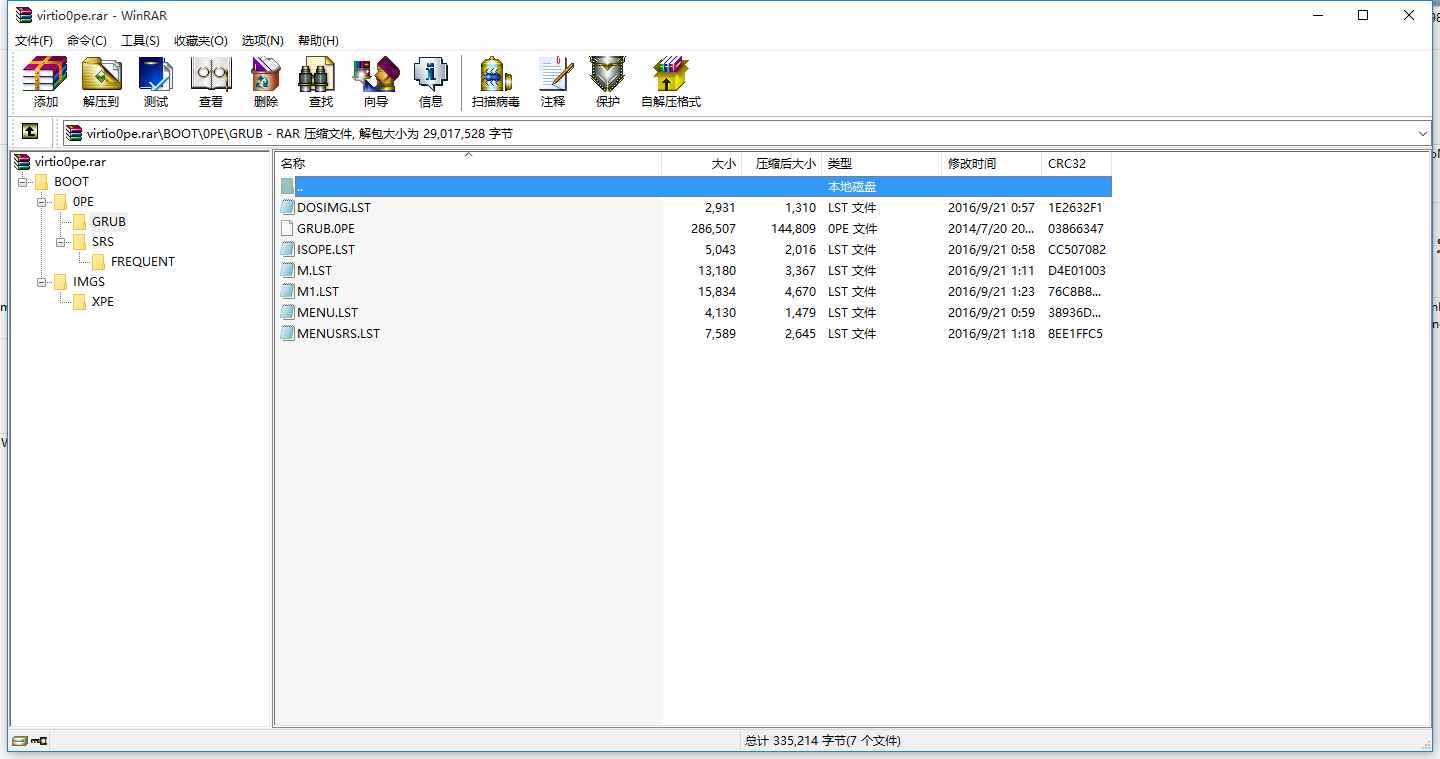
Task: Click the 0PE 文件 type cell
Action: click(852, 229)
